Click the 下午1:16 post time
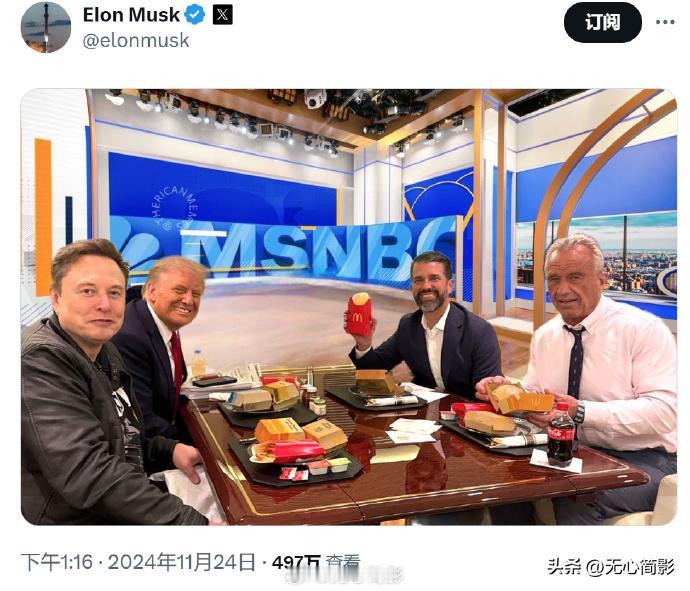690x591 pixels. [x=57, y=562]
